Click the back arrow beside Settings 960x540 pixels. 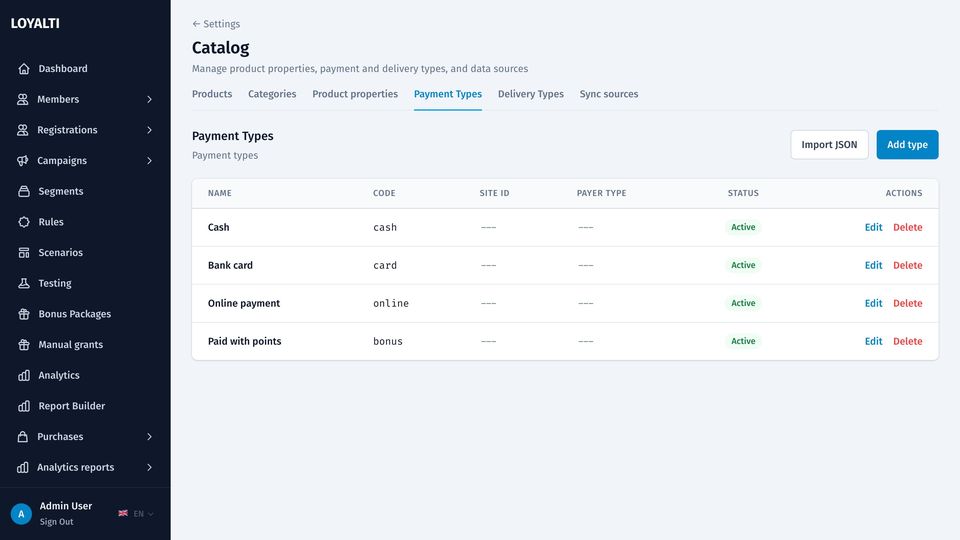(x=196, y=24)
